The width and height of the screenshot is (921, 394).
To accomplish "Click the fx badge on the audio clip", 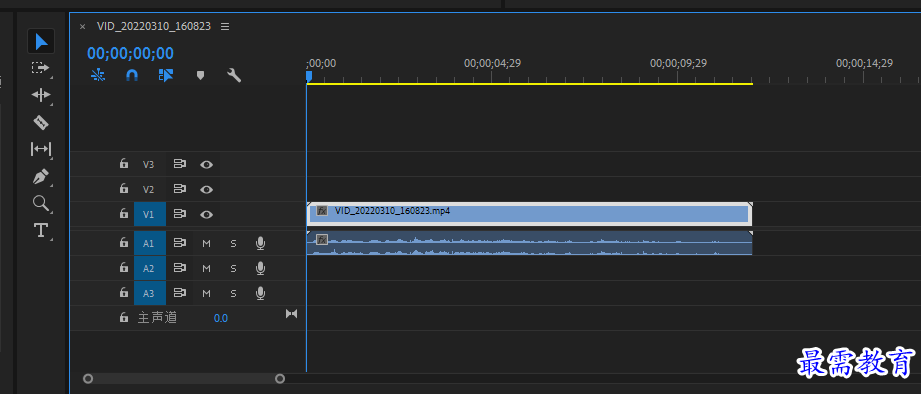I will 322,239.
